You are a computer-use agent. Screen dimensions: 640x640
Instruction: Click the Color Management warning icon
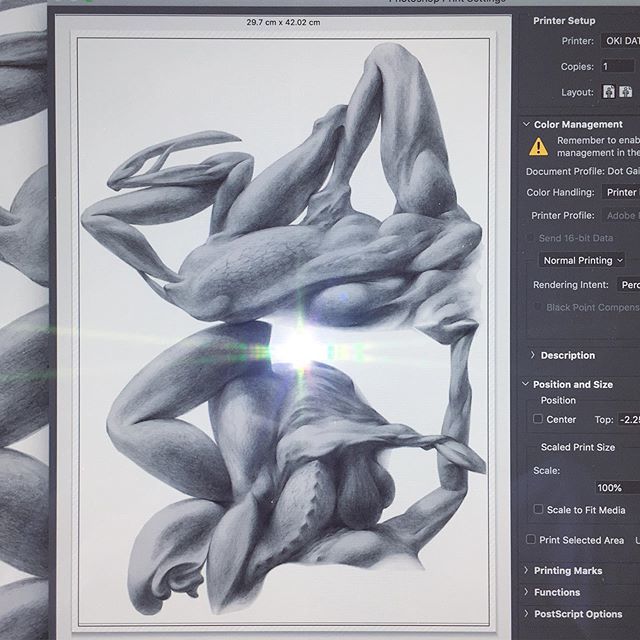point(538,147)
